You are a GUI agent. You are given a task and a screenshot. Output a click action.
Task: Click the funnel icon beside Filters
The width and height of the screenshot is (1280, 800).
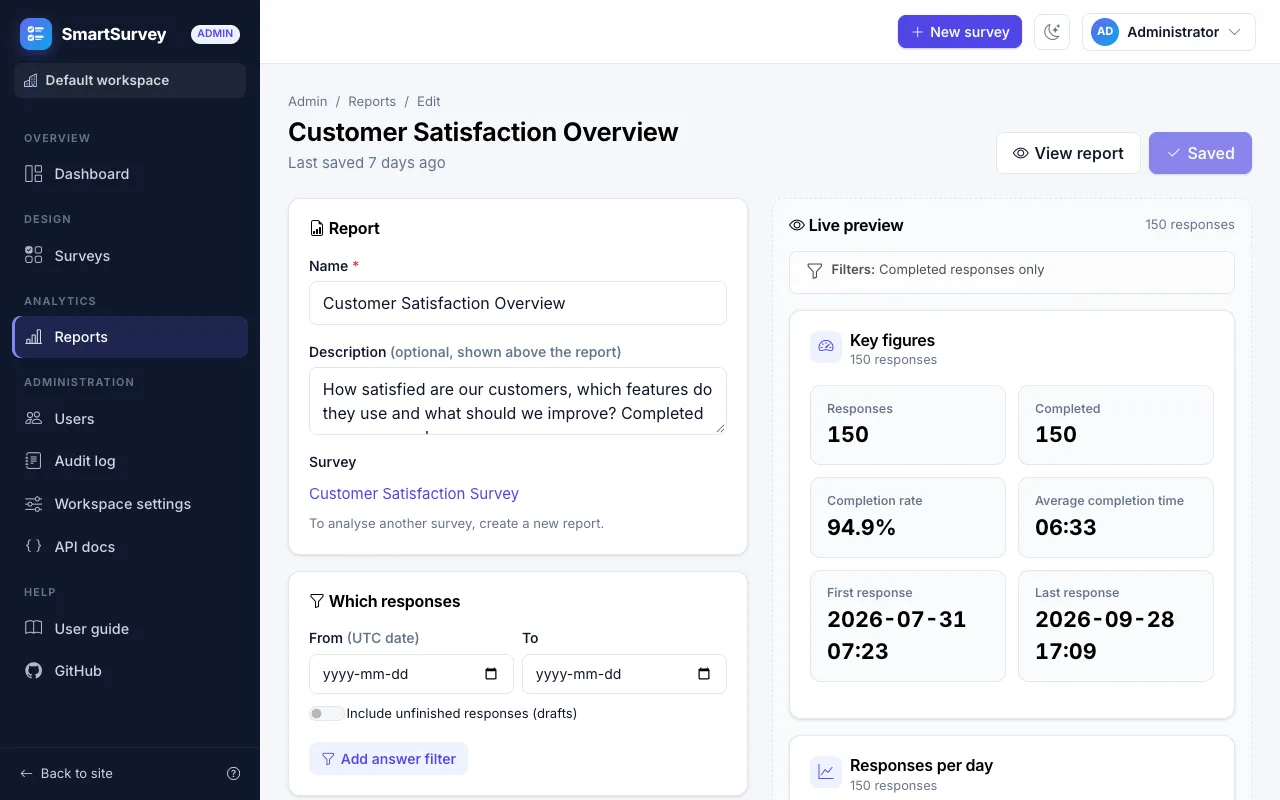click(x=815, y=270)
